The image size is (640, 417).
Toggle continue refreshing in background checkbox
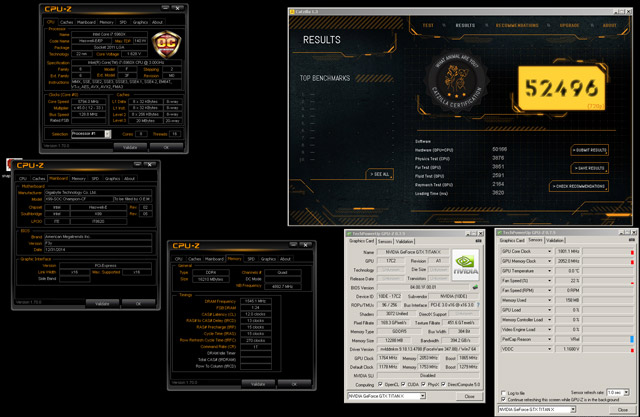[503, 399]
